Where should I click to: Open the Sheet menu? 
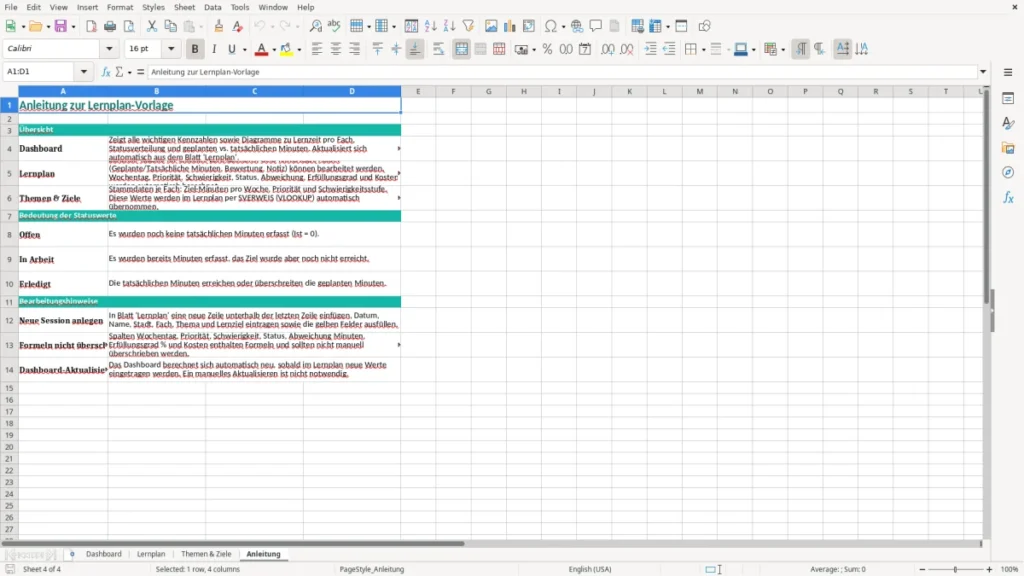tap(184, 7)
